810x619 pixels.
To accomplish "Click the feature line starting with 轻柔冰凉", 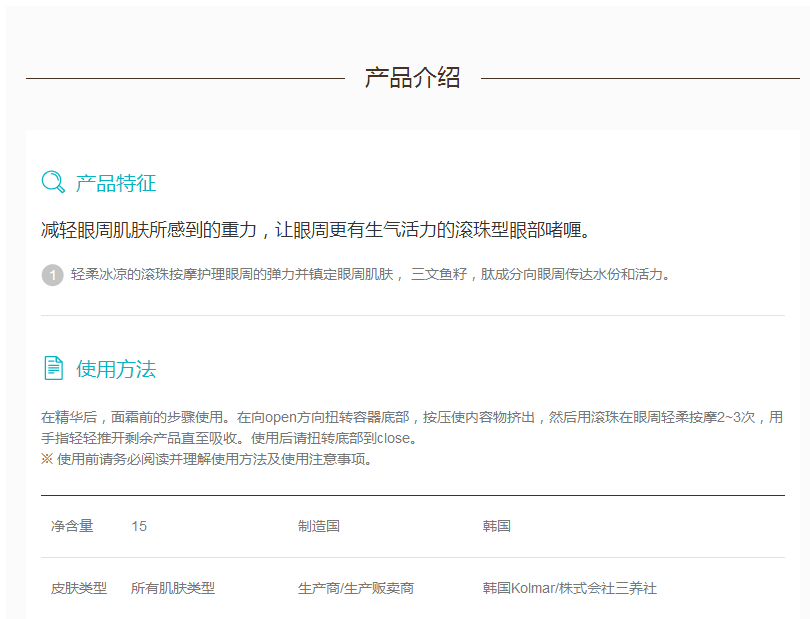I will (370, 274).
